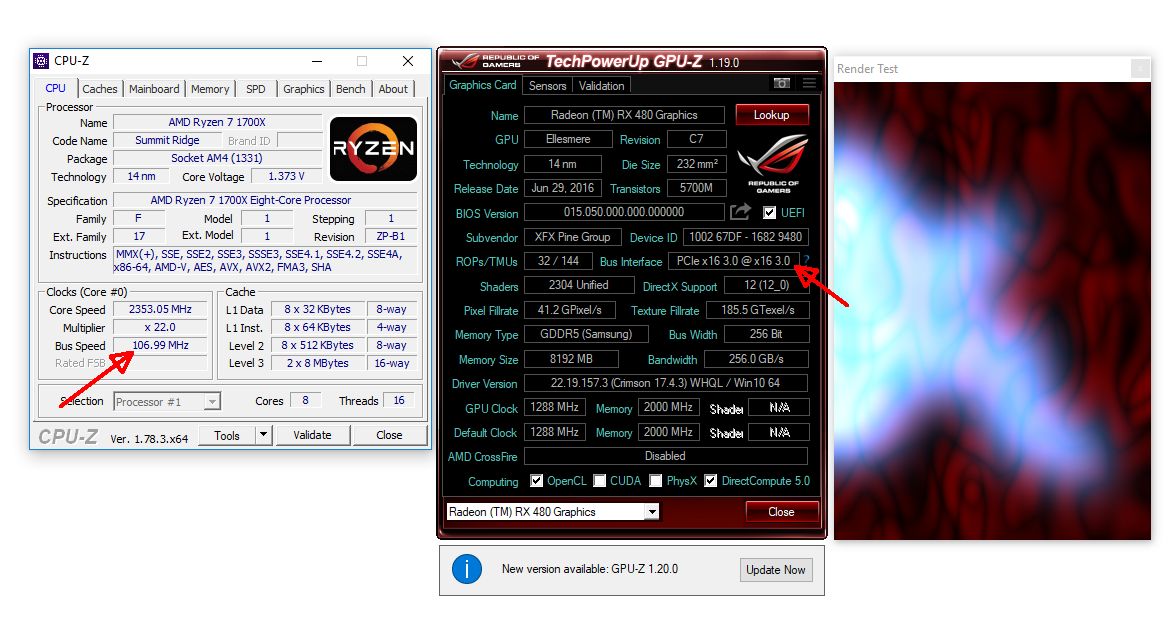Switch to the Caches tab in CPU-Z
This screenshot has height=620, width=1173.
(99, 89)
